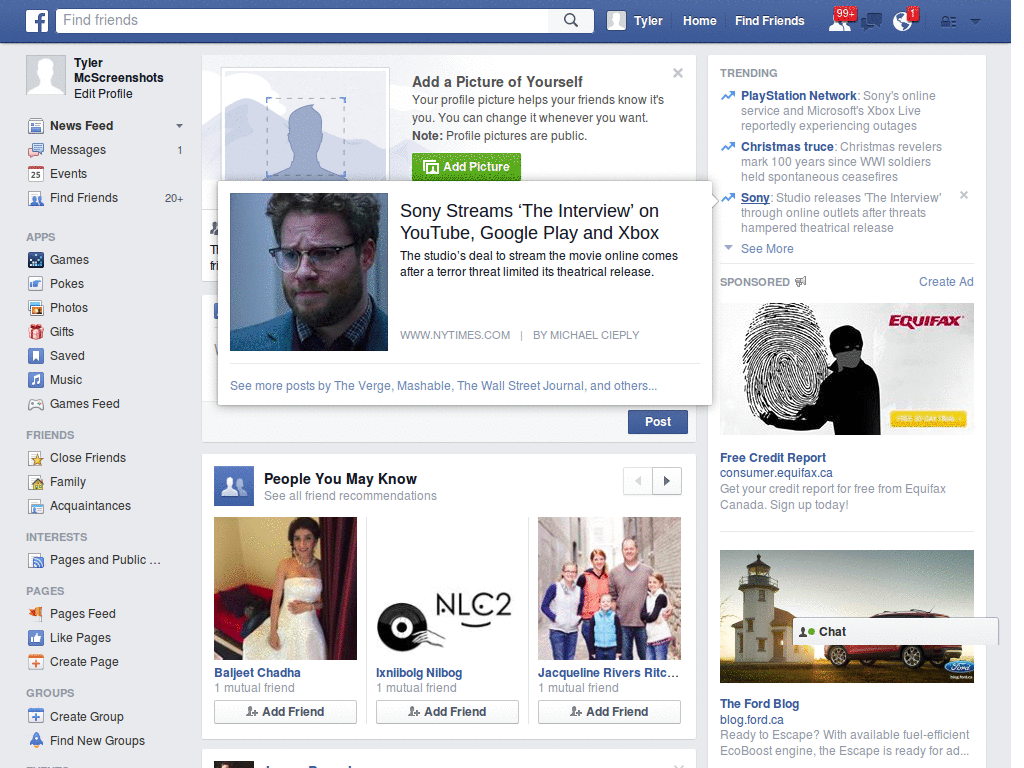
Task: Click the Family house icon
Action: point(36,482)
